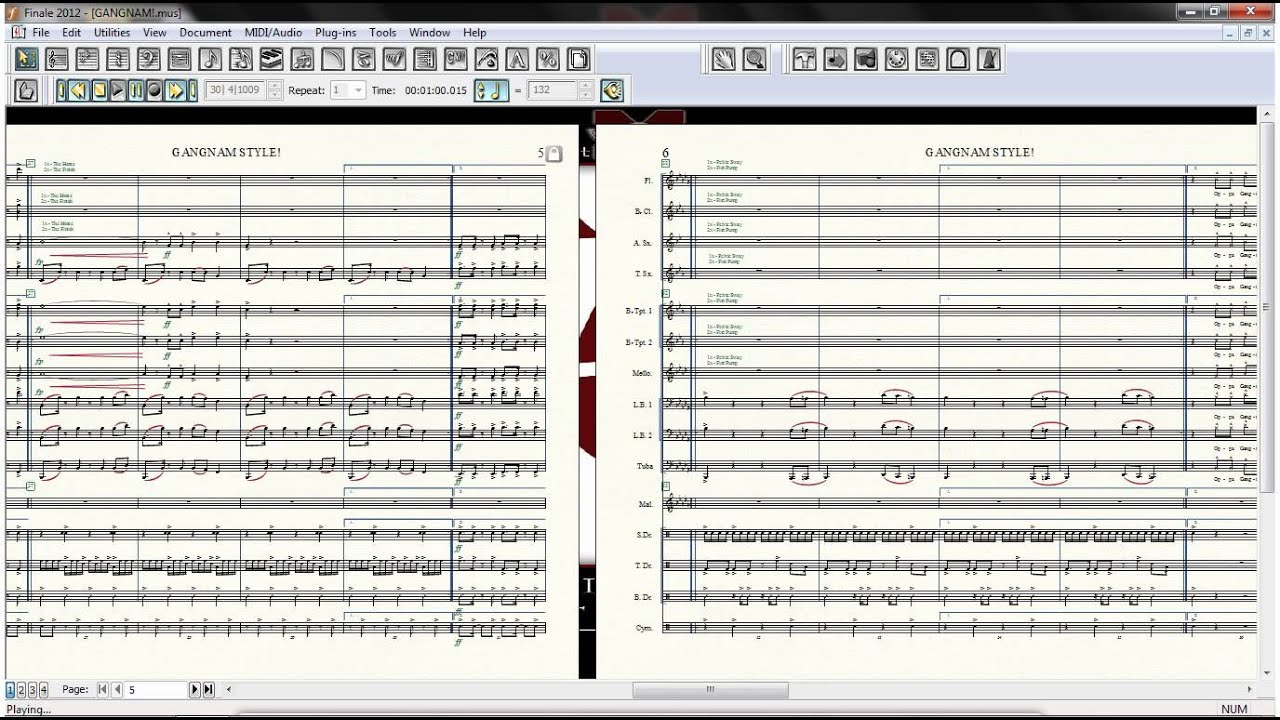Select the Page Layout tool
This screenshot has width=1280, height=720.
578,59
